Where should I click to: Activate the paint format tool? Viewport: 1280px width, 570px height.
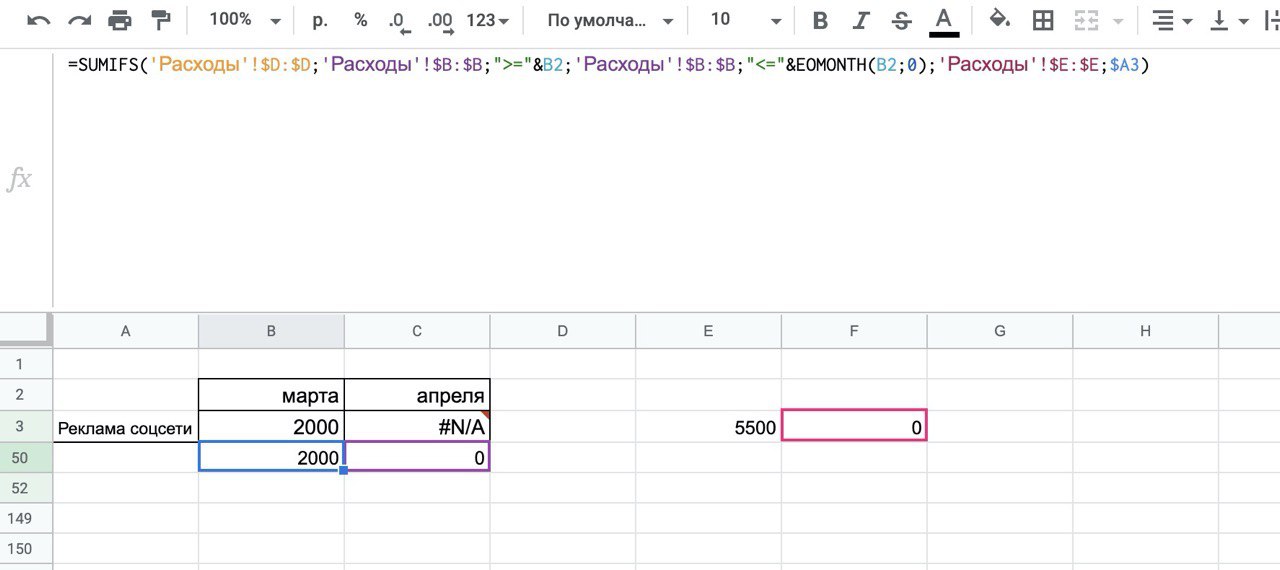coord(160,20)
